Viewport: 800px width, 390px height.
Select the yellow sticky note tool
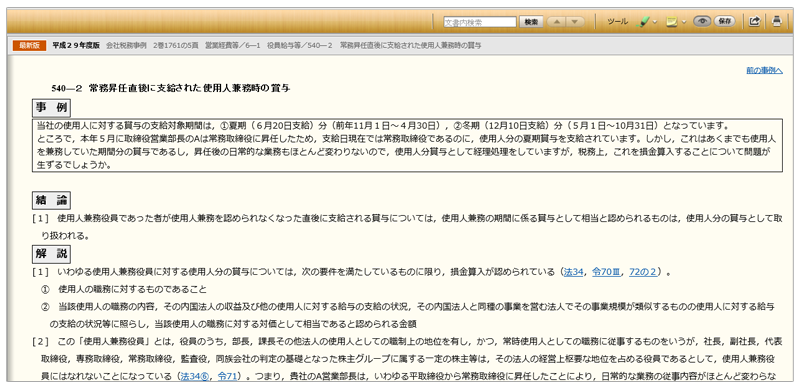(672, 22)
